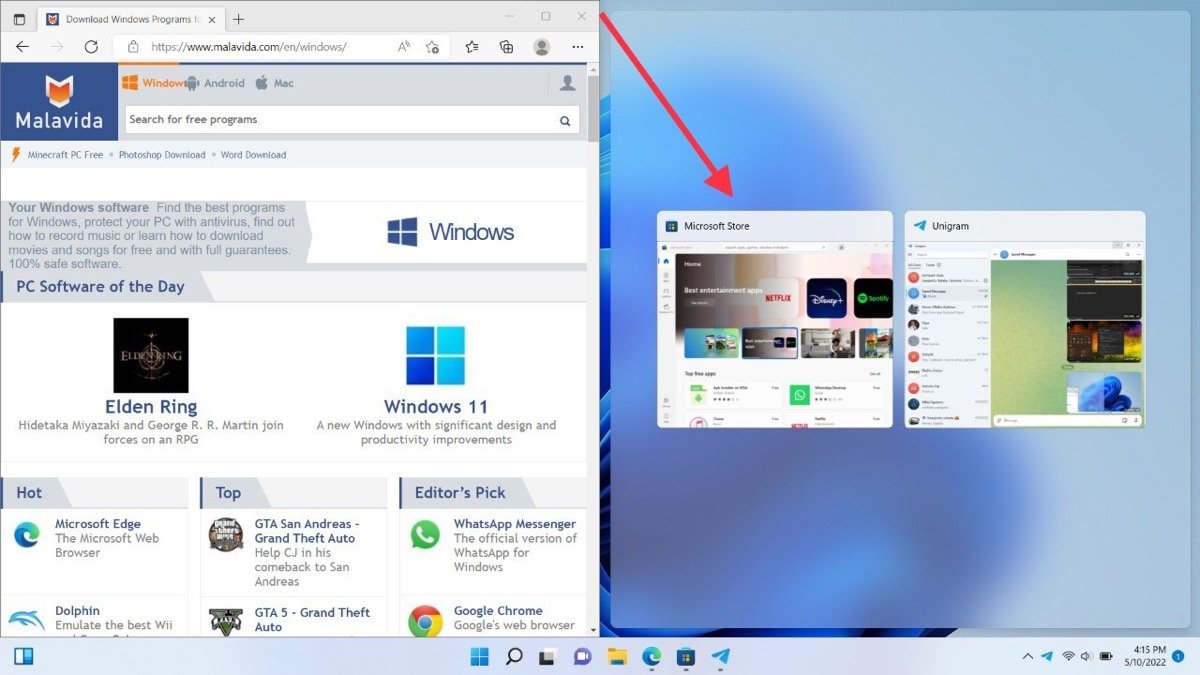Click the Google Chrome icon in Editor's Pick
This screenshot has width=1200, height=675.
[x=425, y=621]
